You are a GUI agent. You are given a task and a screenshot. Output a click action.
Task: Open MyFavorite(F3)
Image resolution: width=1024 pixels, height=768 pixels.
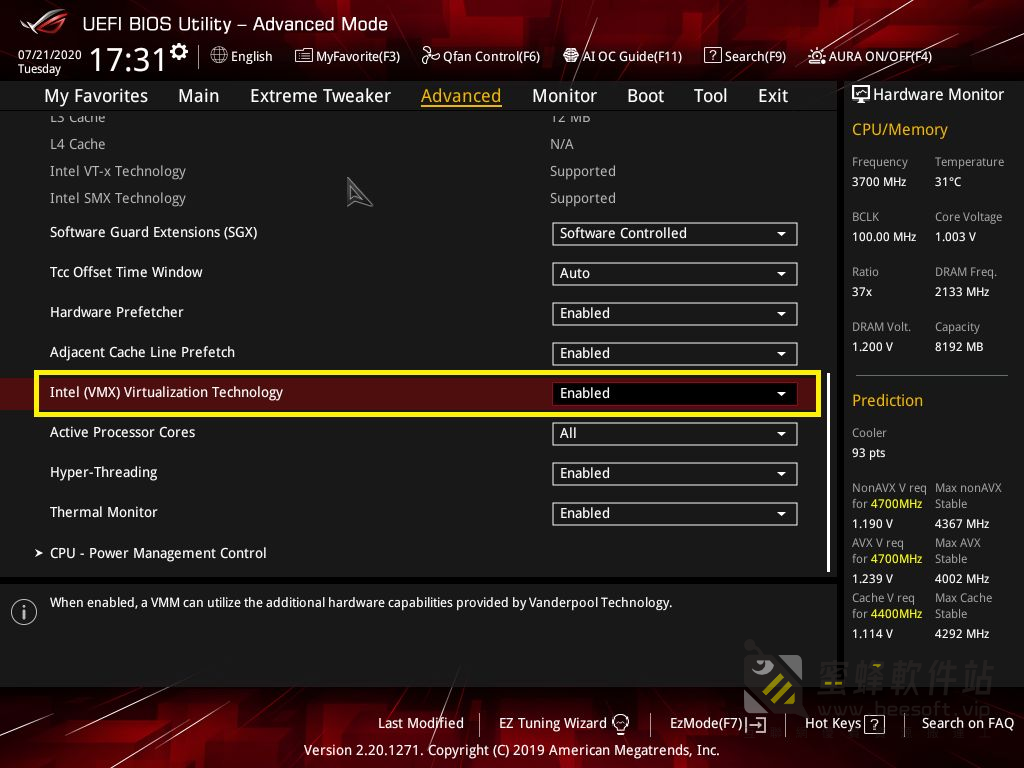[x=347, y=56]
